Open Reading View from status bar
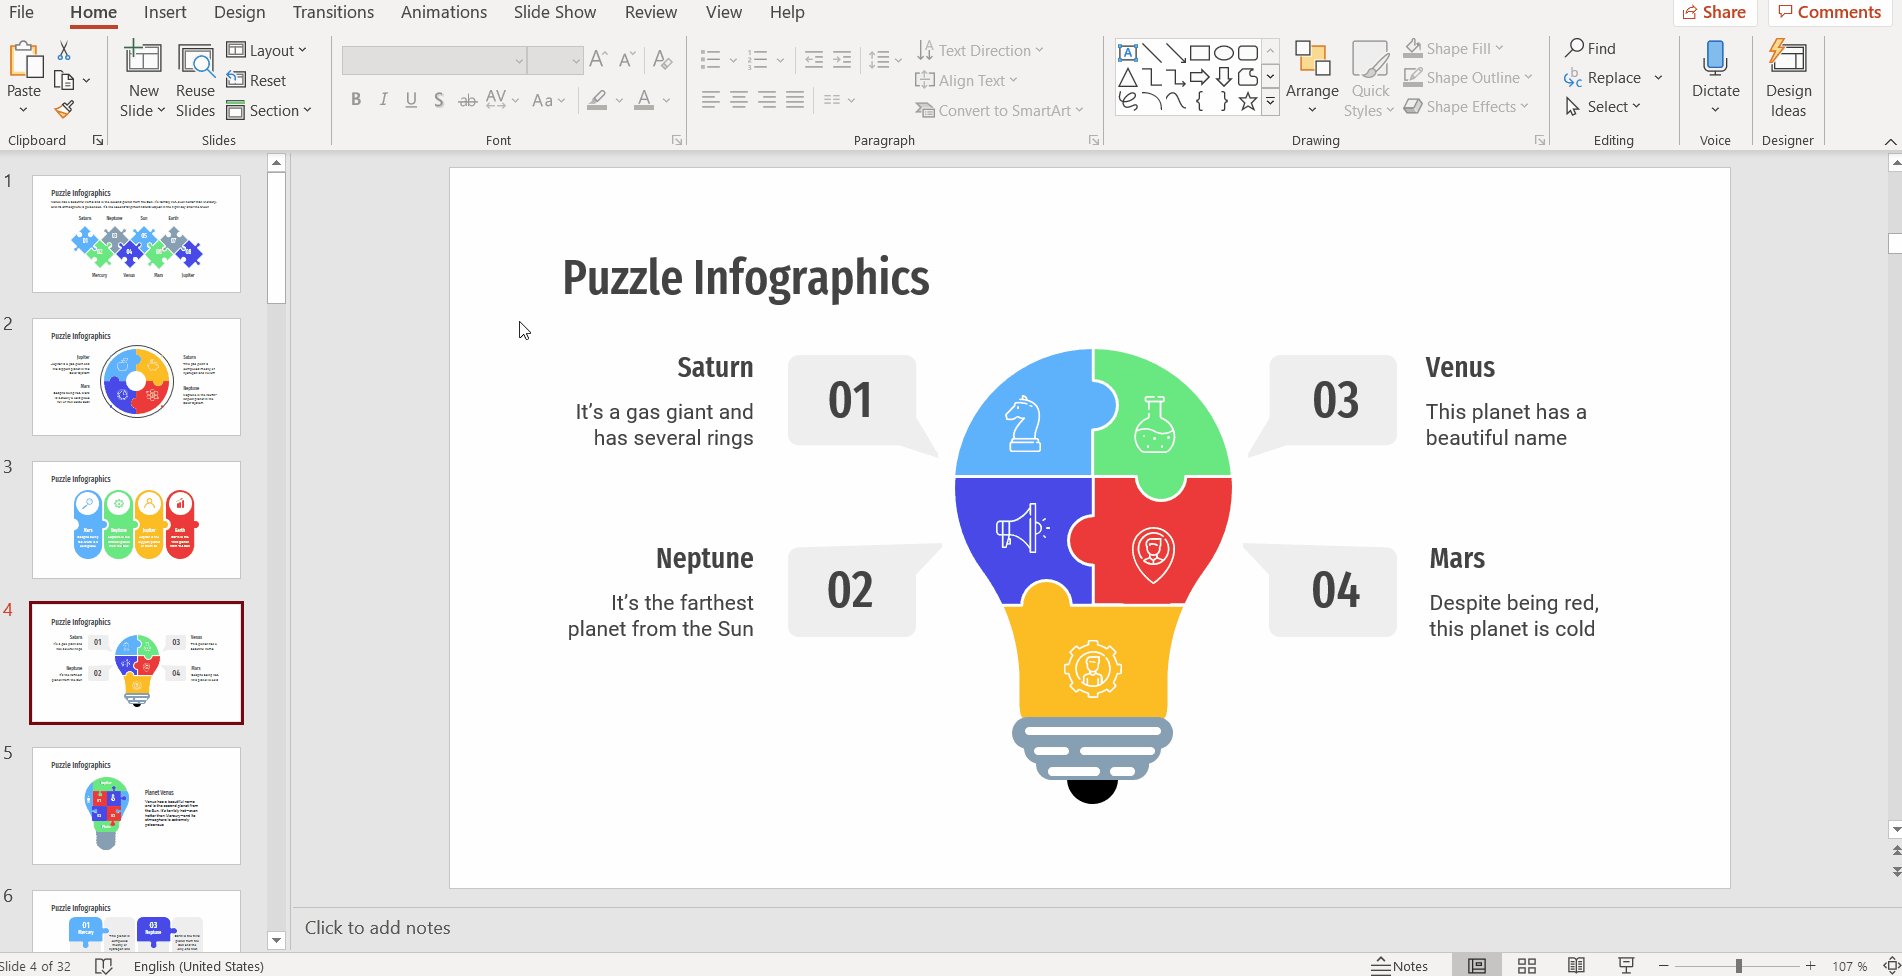This screenshot has height=976, width=1902. coord(1576,966)
